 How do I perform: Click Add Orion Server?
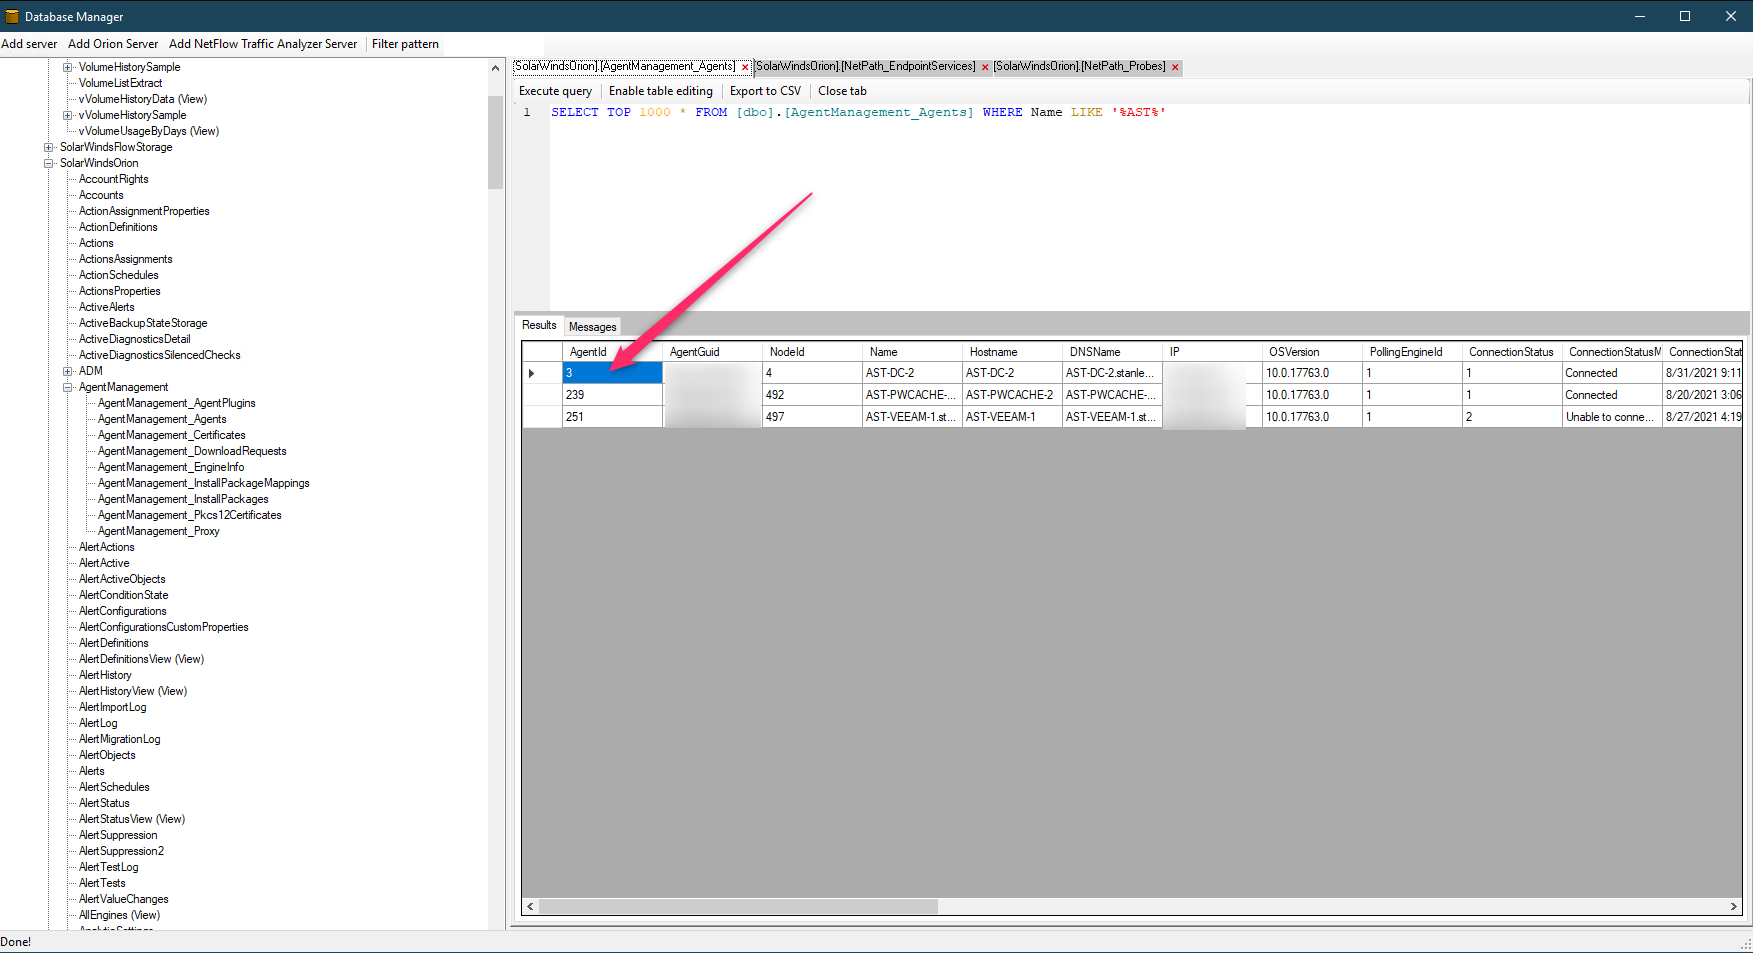pos(113,44)
